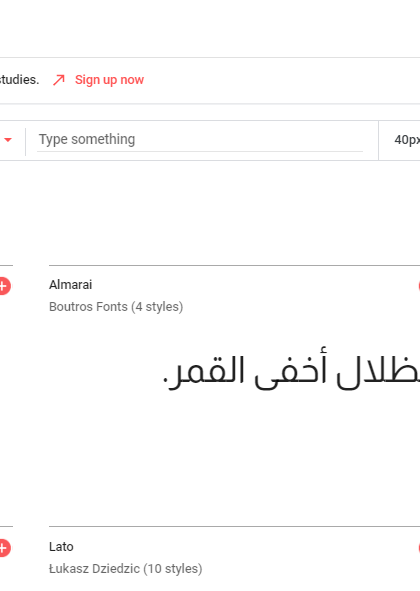Click the divider line above the Lato card

tap(235, 526)
